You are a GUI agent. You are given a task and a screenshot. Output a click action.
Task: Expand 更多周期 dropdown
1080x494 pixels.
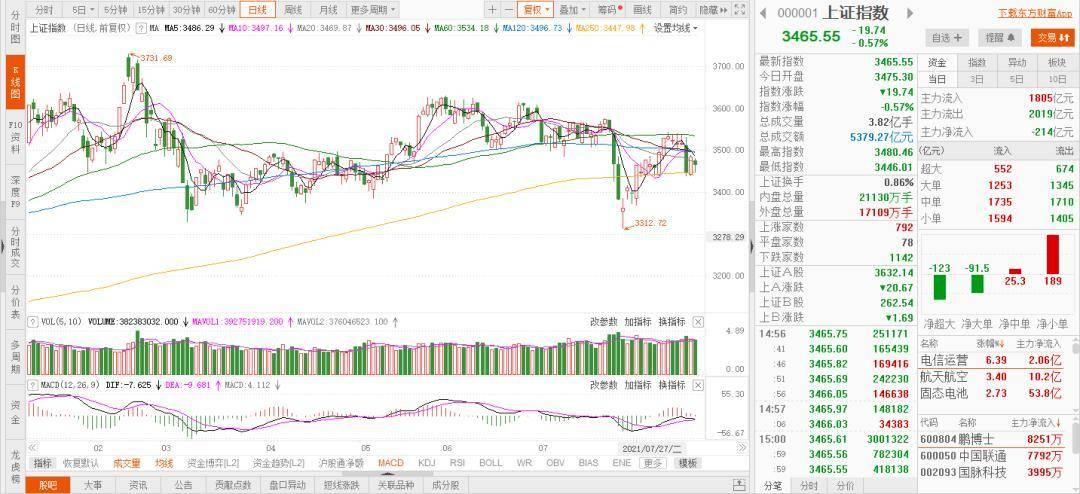pos(373,10)
